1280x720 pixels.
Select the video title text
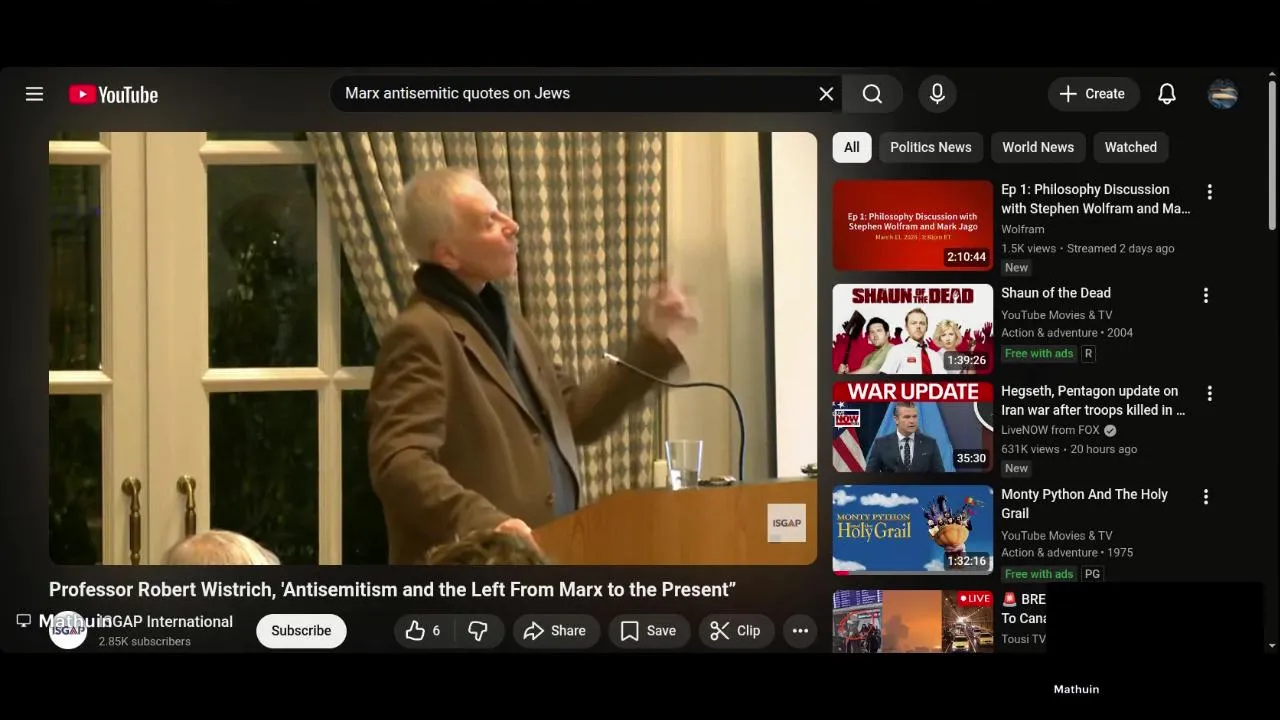tap(392, 590)
